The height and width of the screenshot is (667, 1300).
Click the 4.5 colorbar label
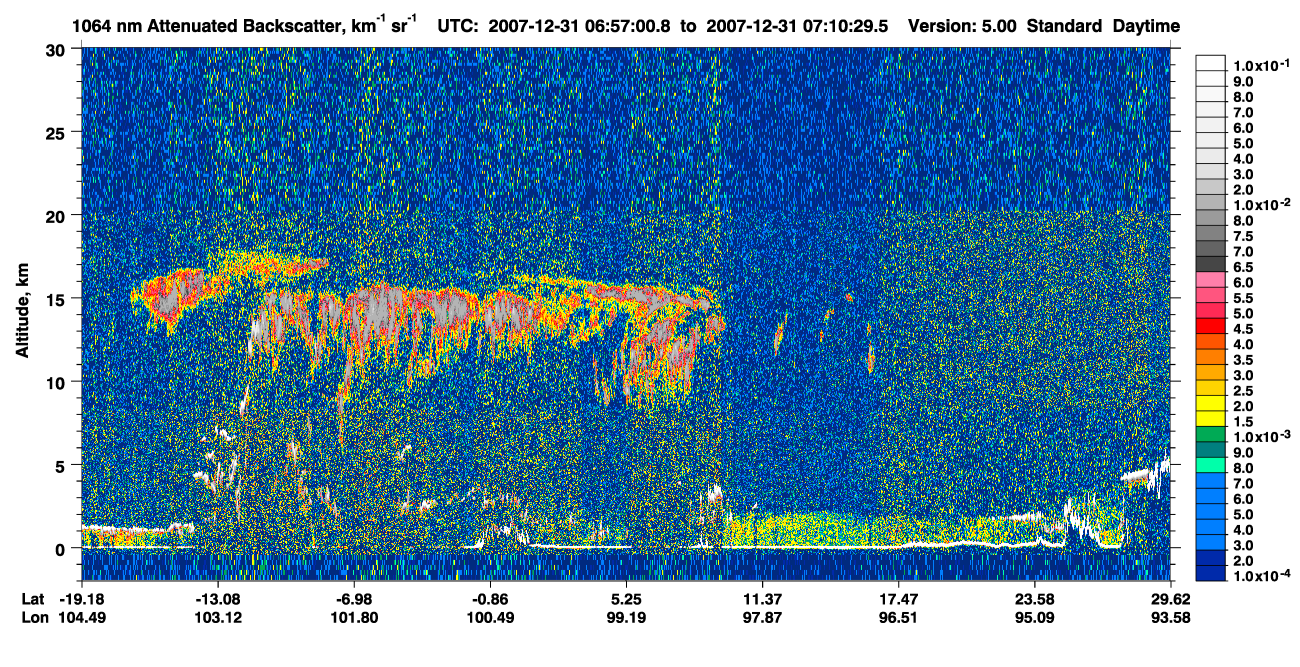(x=1243, y=329)
